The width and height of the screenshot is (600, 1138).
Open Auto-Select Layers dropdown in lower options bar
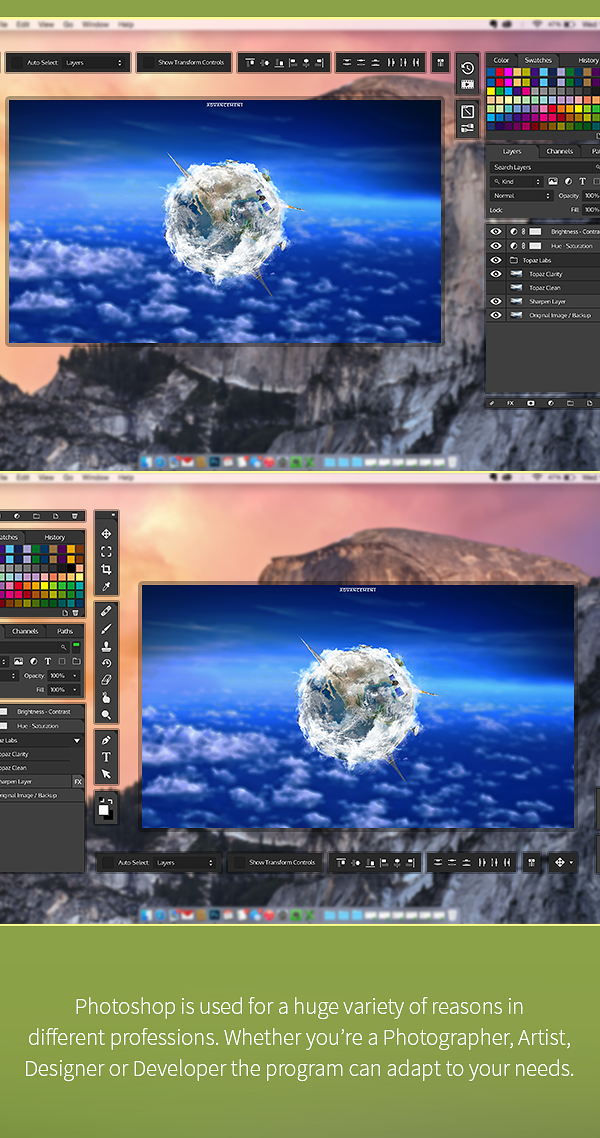coord(186,863)
